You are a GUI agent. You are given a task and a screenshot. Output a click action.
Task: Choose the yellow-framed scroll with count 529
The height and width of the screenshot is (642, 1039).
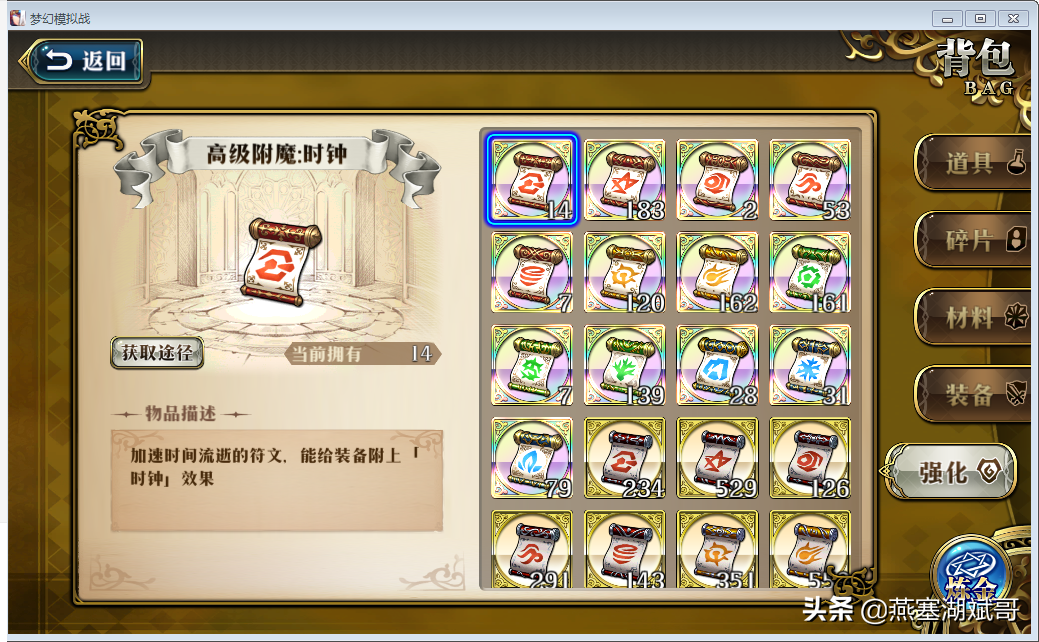click(717, 458)
